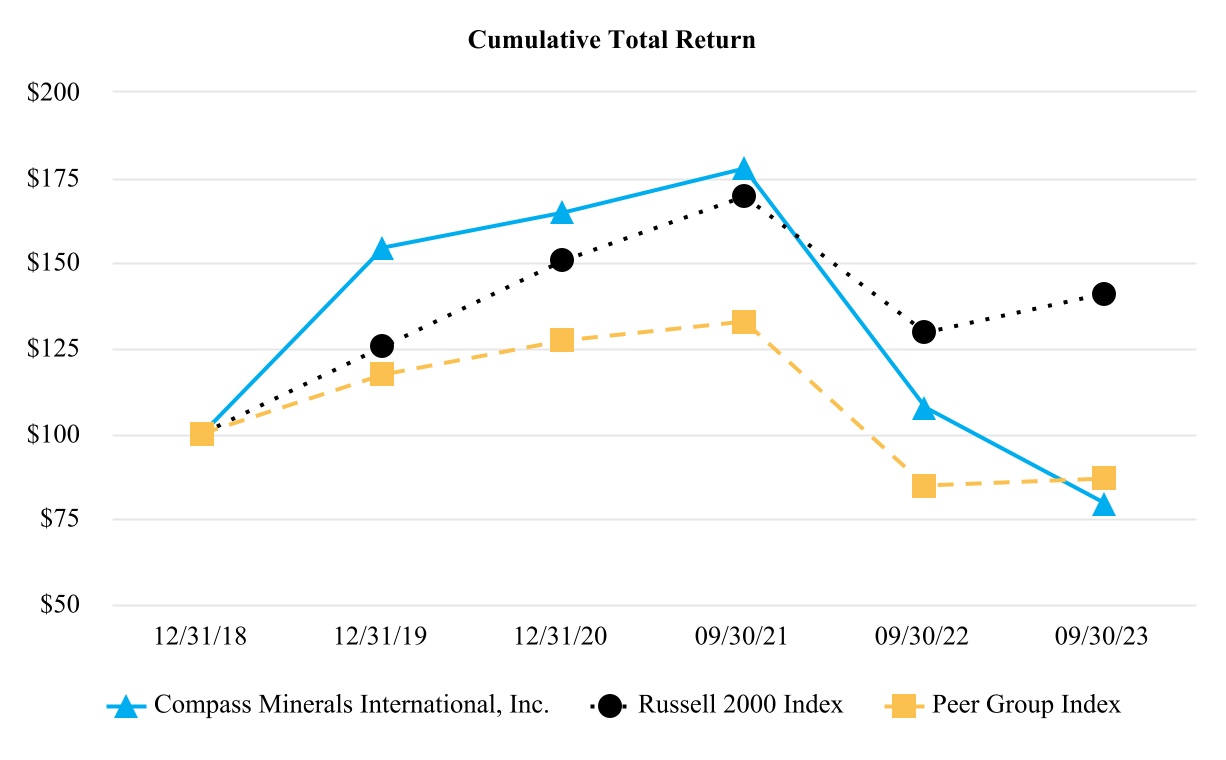Click the "Russell 2000 Index" legend label
This screenshot has width=1226, height=760.
[x=741, y=705]
